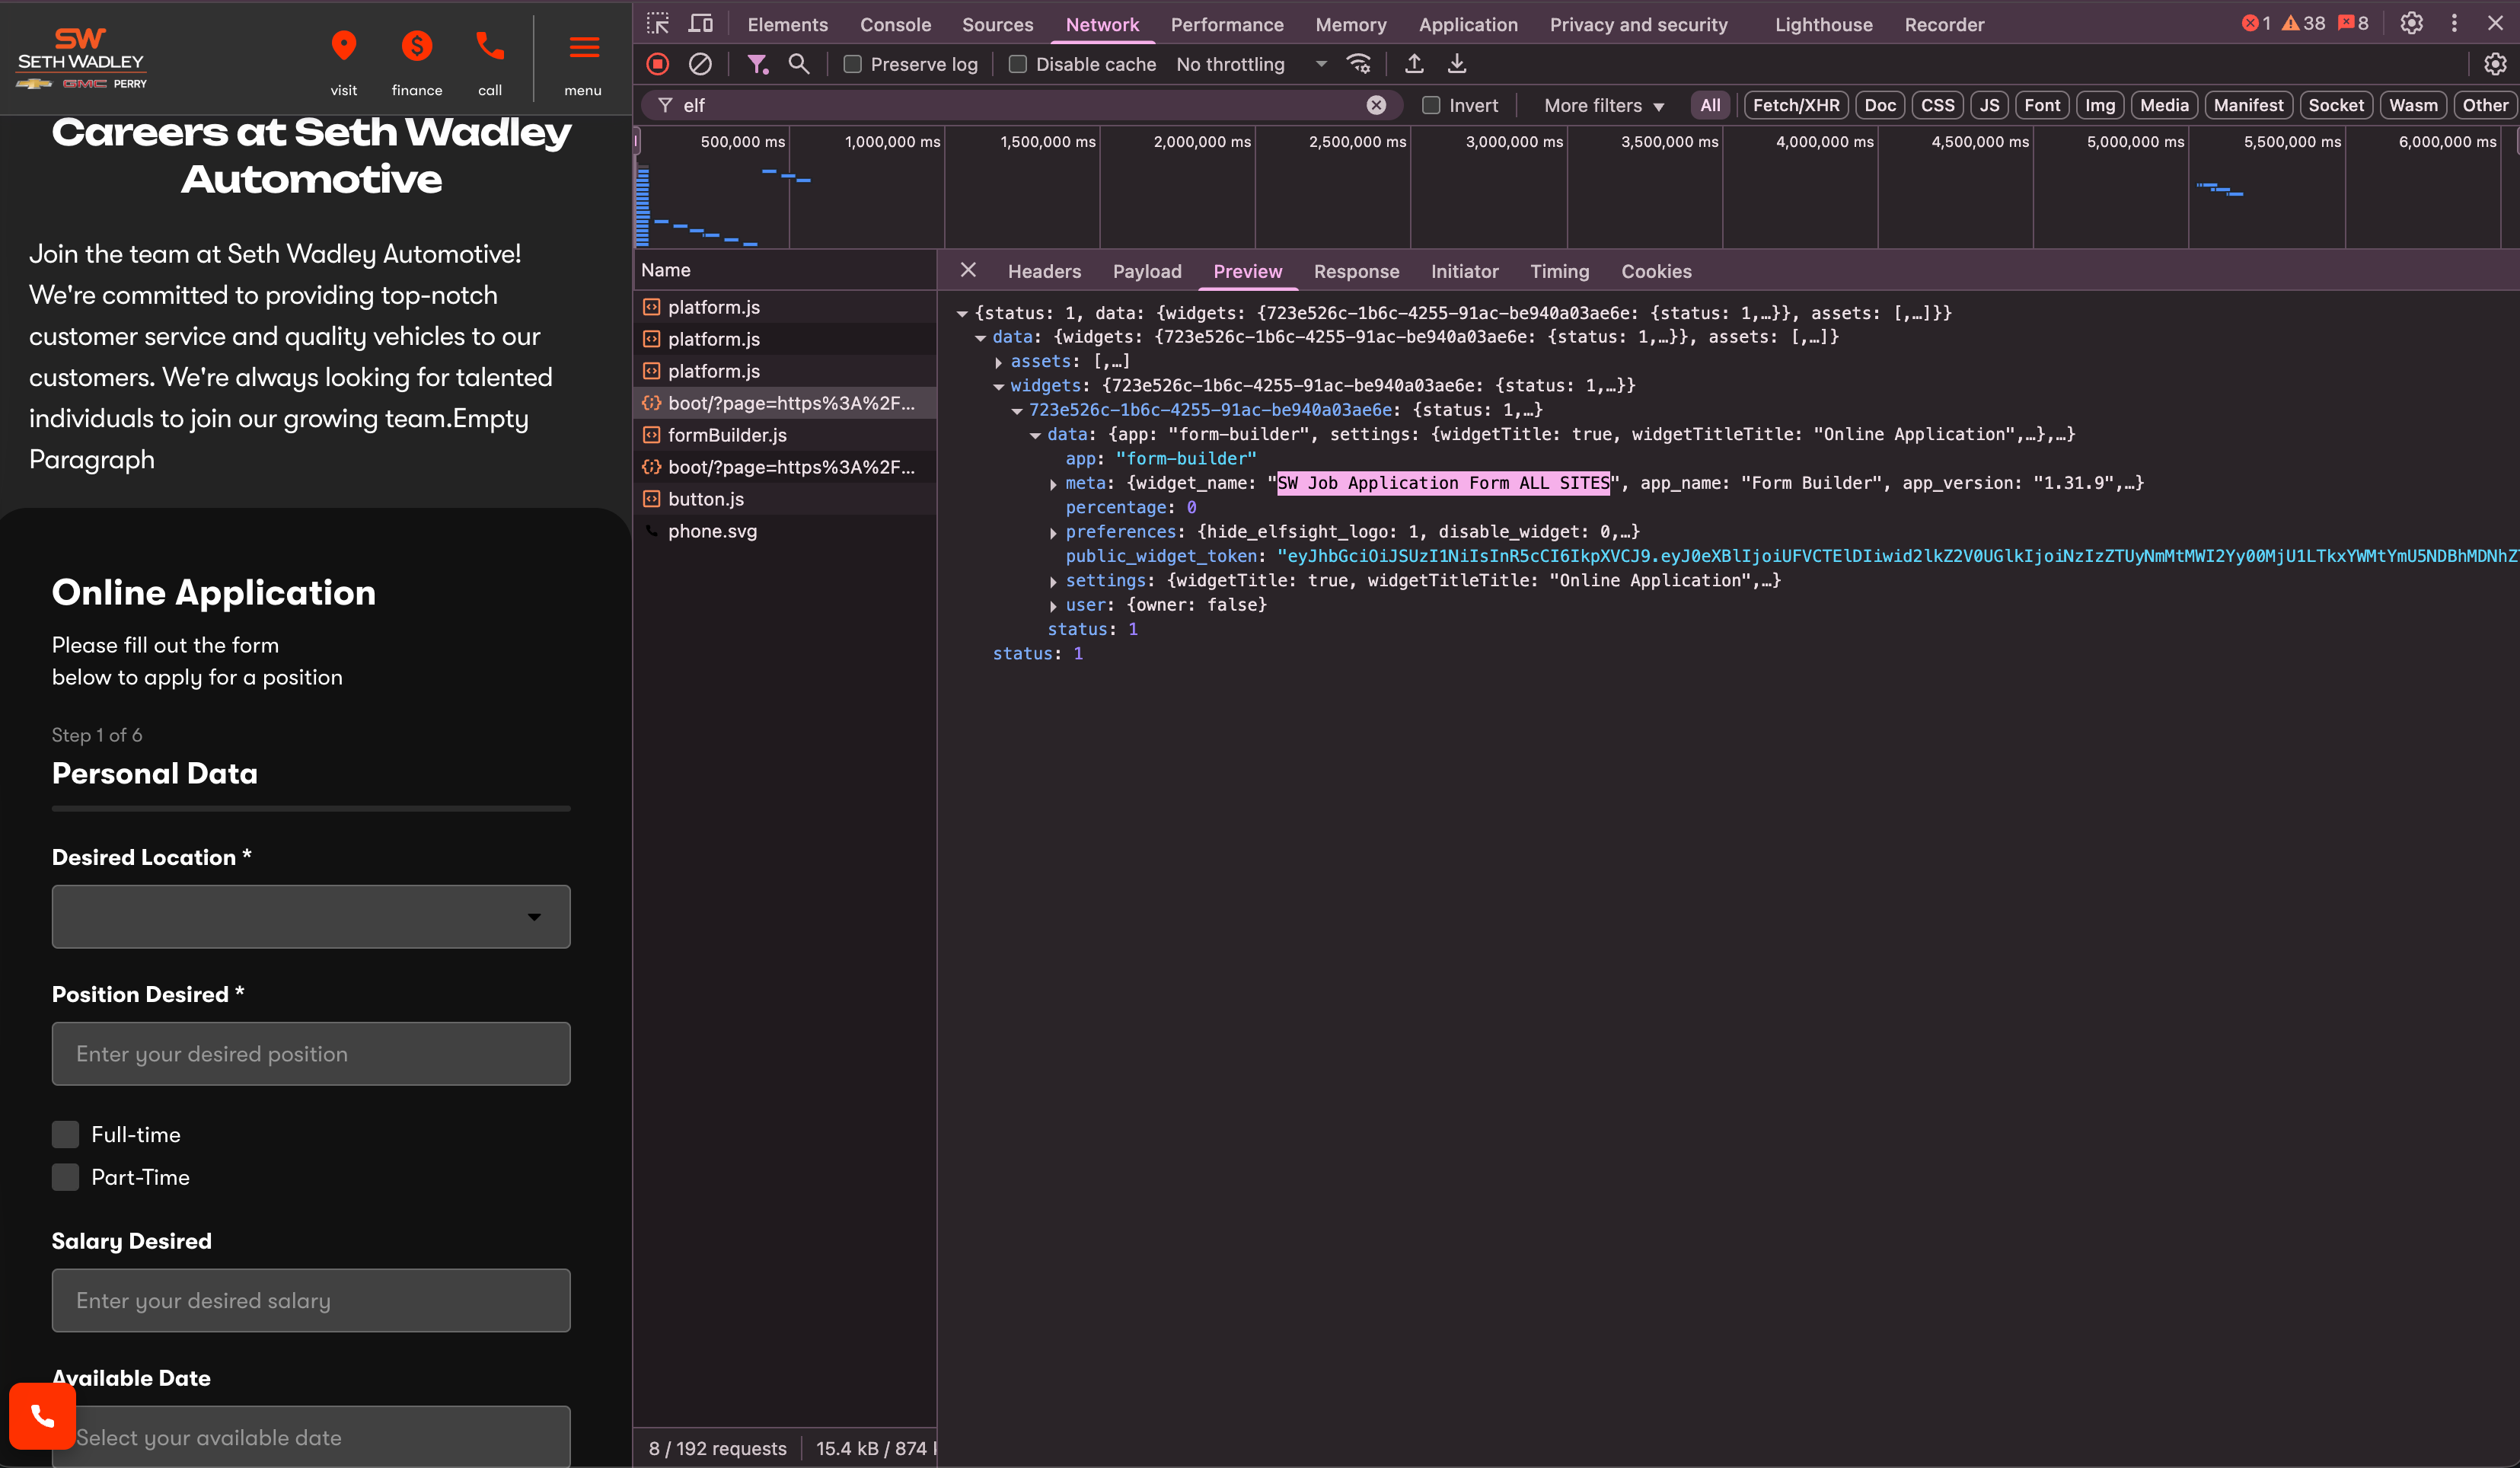Screen dimensions: 2520x1468
Task: Click the Position Desired input field
Action: pos(311,1053)
